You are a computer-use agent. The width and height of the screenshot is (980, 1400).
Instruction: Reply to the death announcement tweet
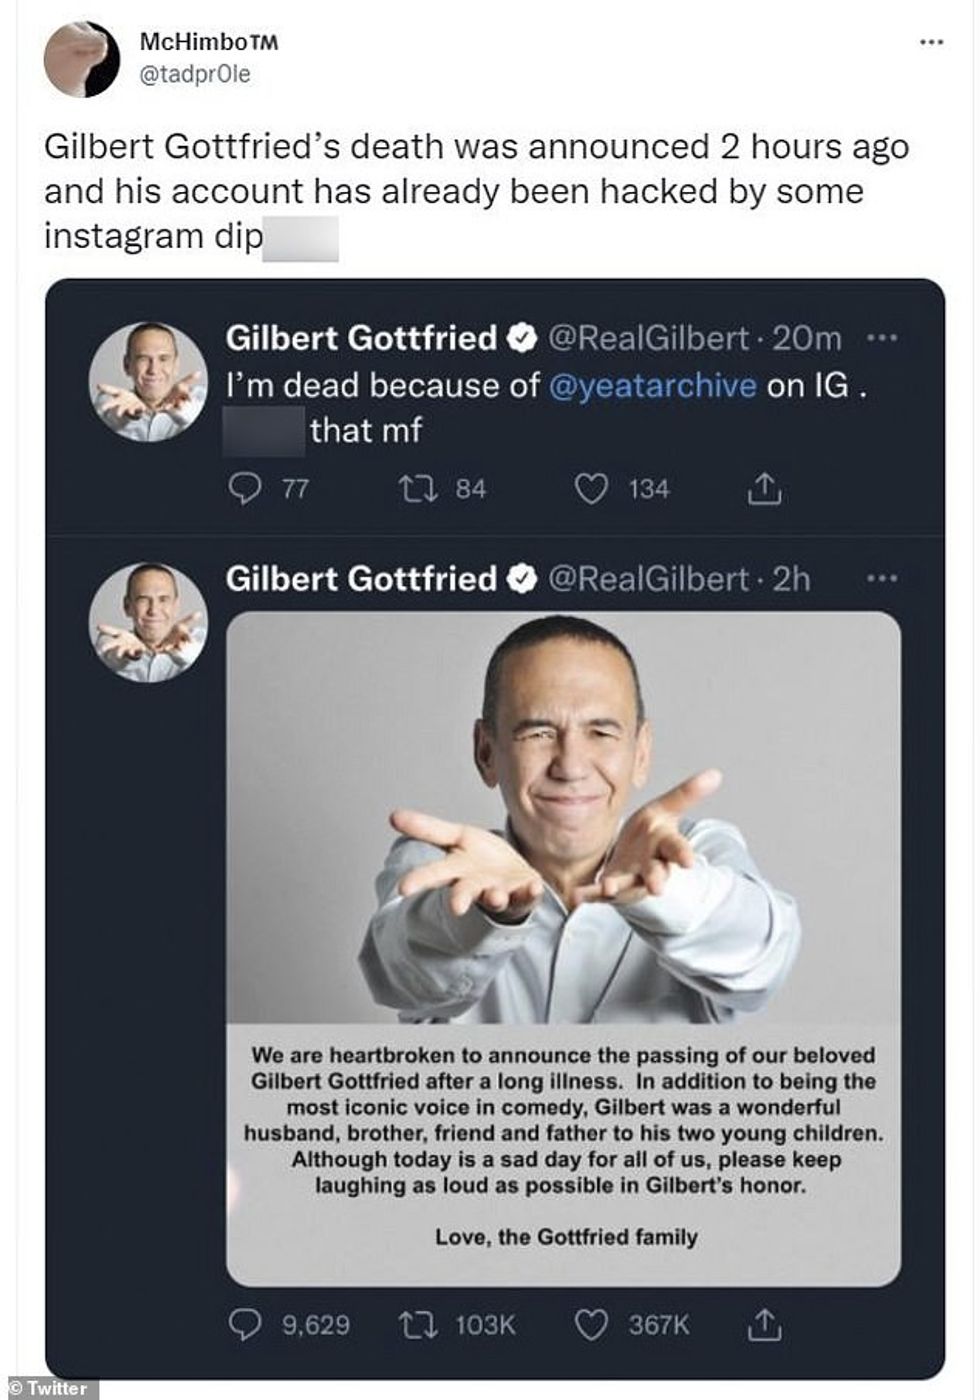[245, 1325]
